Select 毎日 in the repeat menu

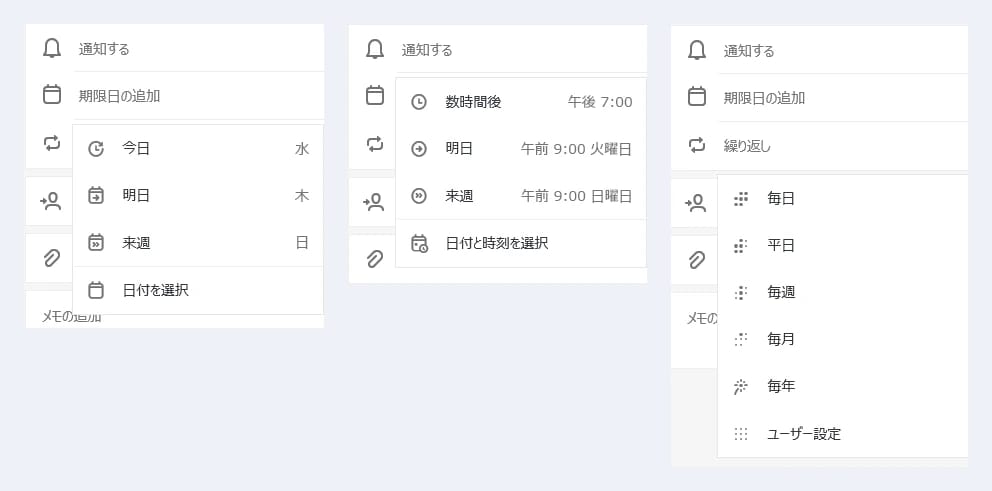click(843, 199)
